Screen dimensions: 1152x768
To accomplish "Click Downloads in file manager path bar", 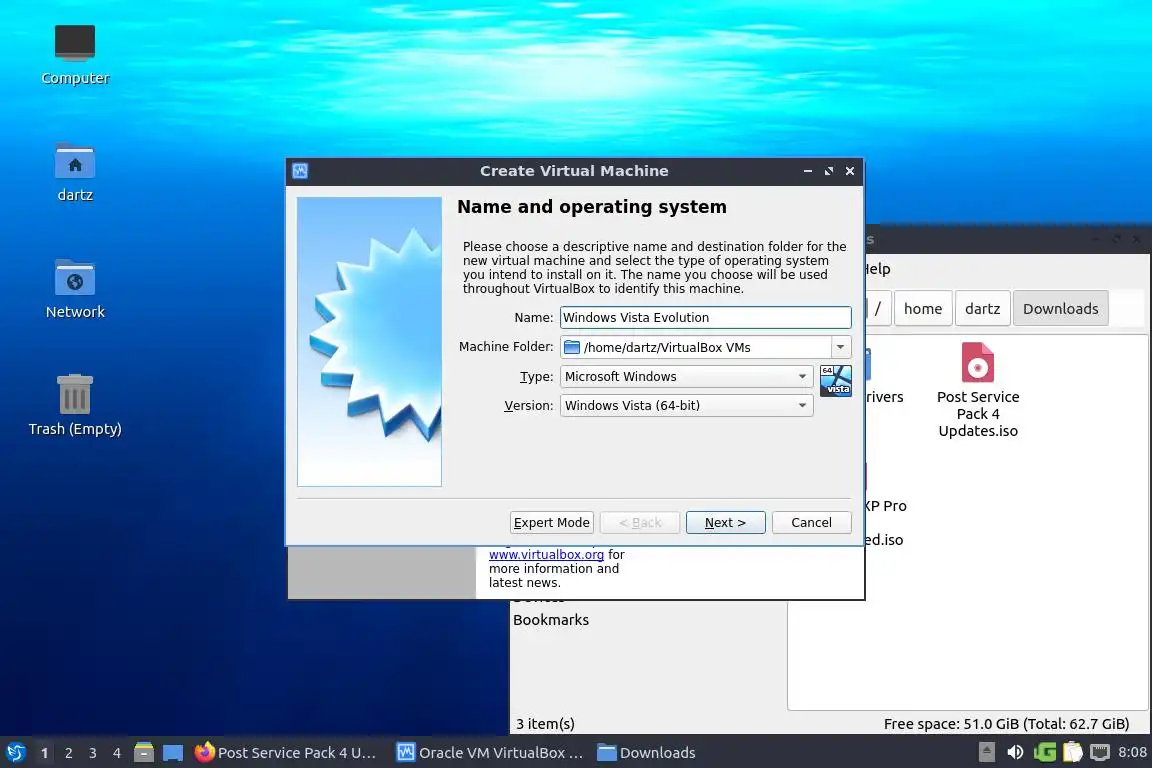I will 1060,309.
